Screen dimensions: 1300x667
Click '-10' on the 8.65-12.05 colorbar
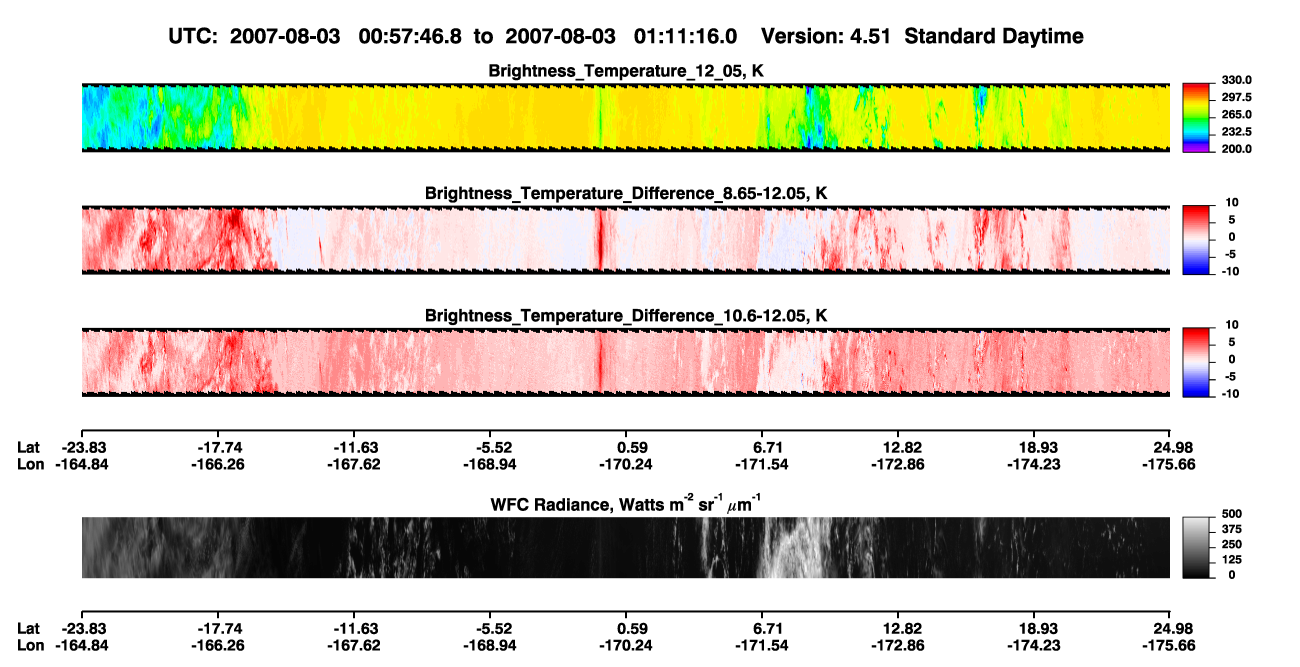pos(1231,271)
